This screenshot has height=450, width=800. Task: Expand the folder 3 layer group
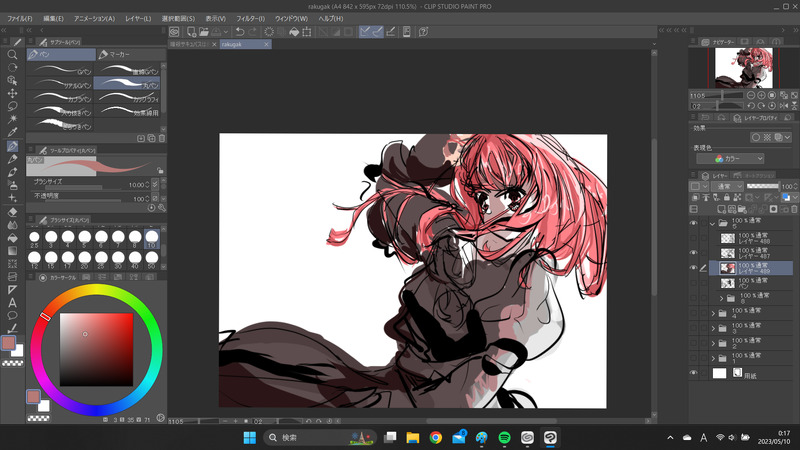(713, 328)
